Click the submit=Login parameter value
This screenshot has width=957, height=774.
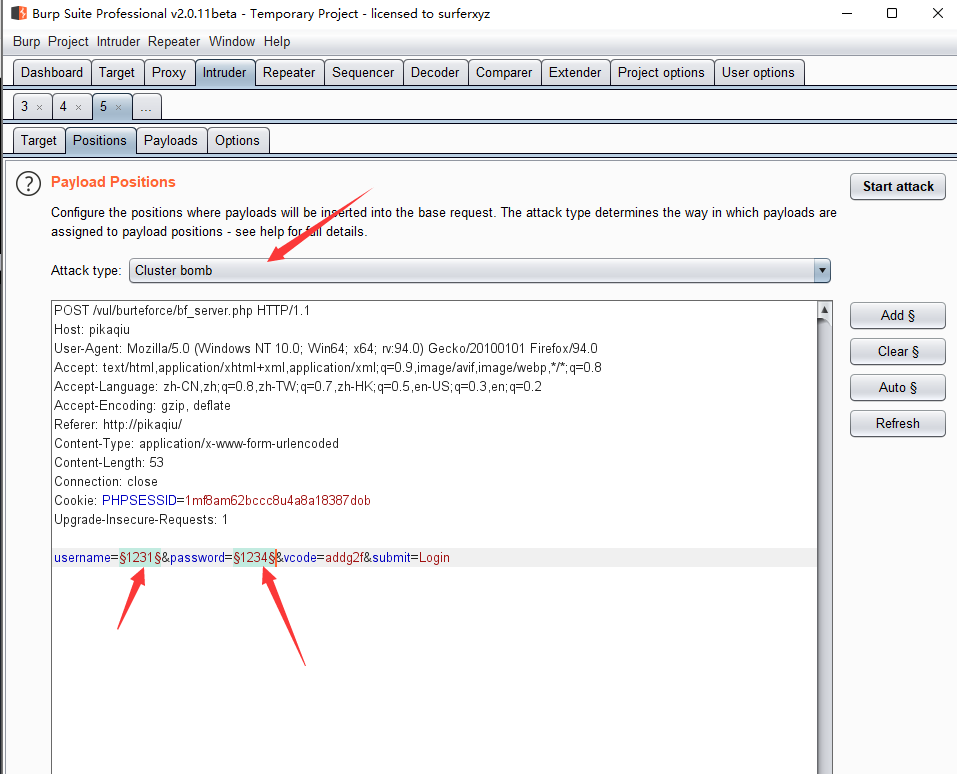coord(434,557)
